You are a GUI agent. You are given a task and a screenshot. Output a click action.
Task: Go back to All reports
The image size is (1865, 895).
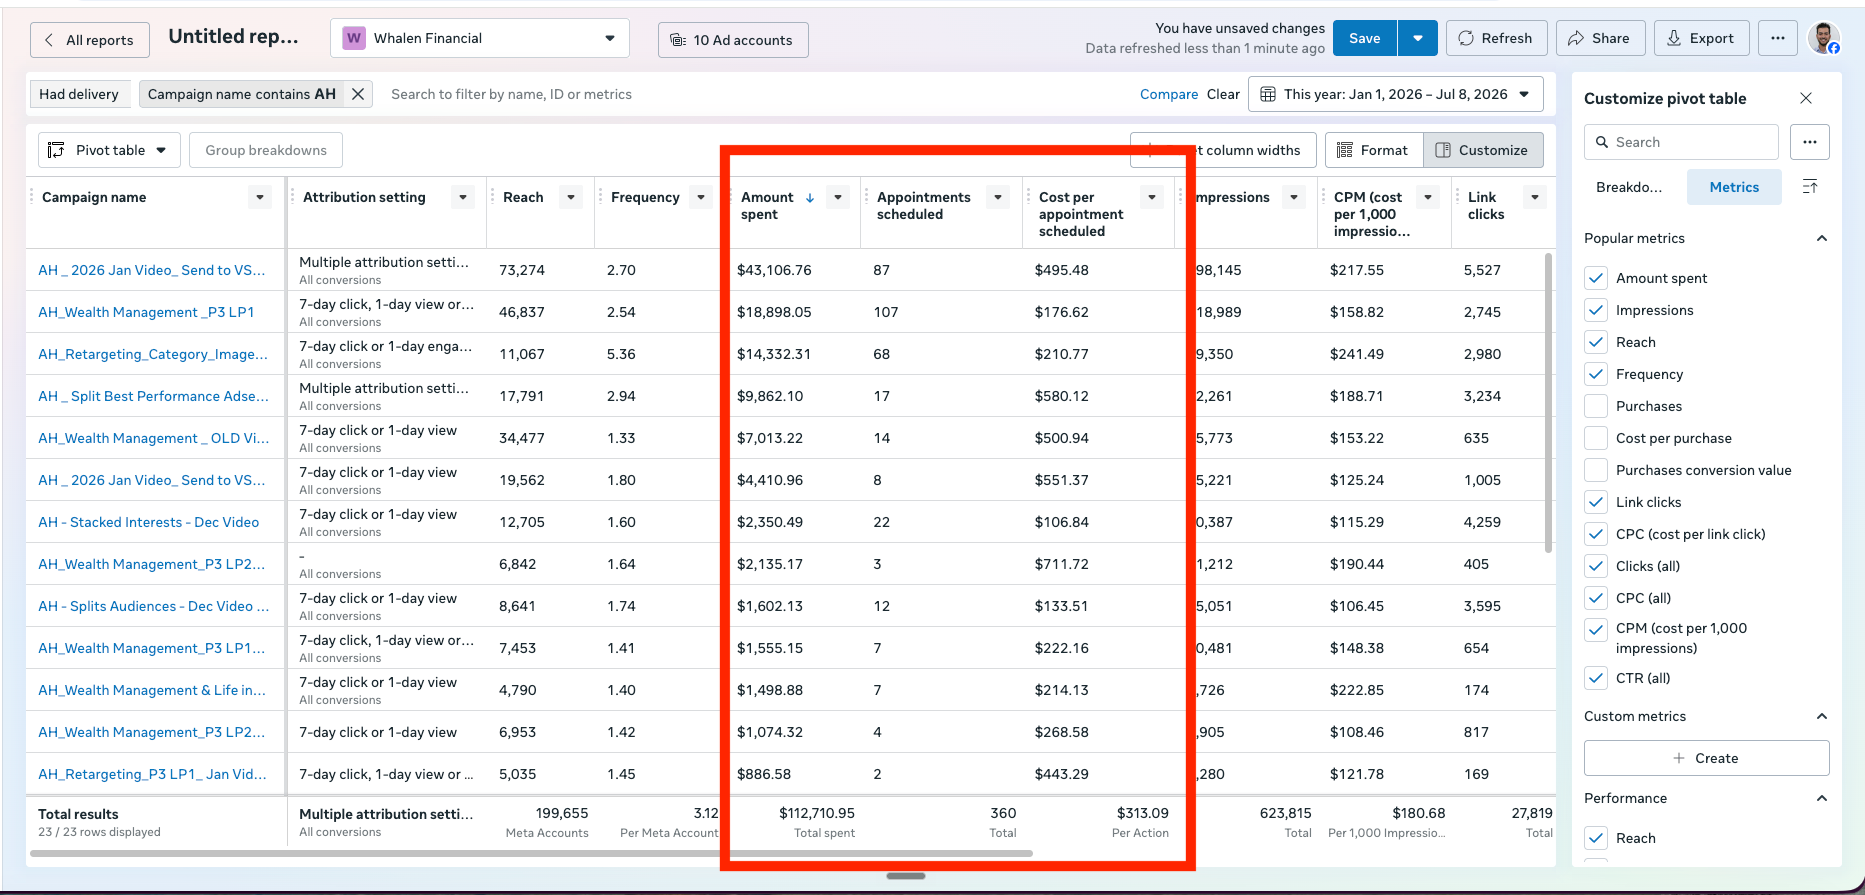90,40
